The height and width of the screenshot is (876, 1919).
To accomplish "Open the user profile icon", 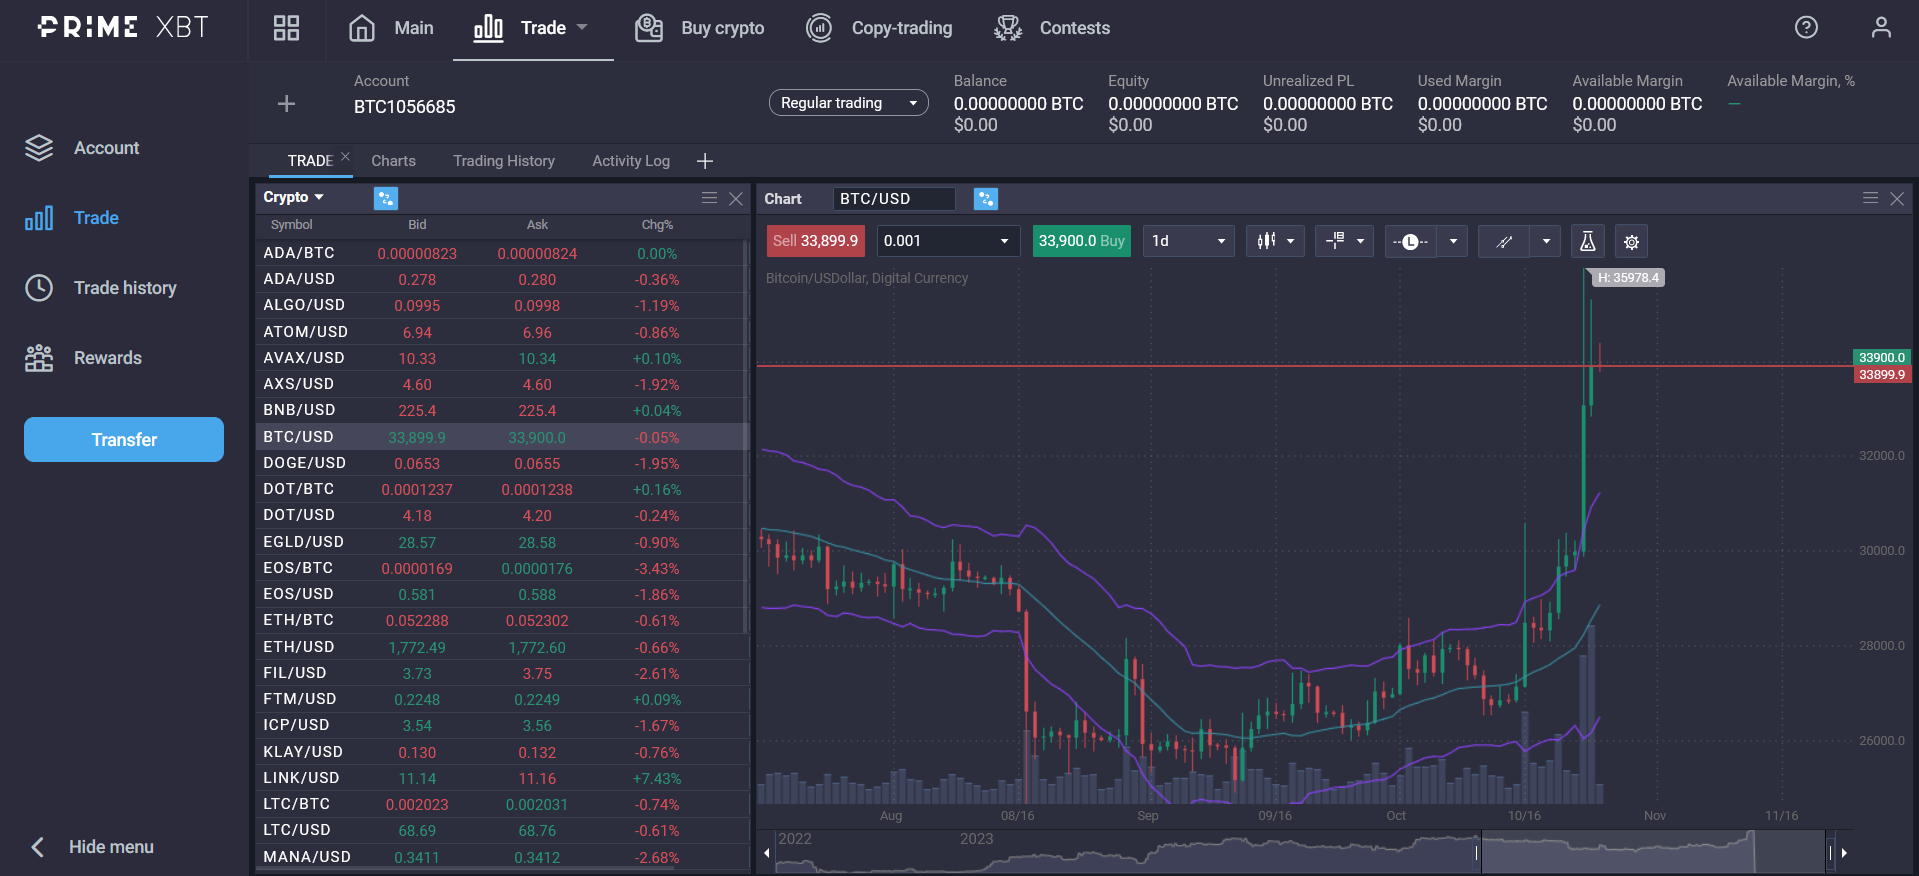I will point(1881,27).
